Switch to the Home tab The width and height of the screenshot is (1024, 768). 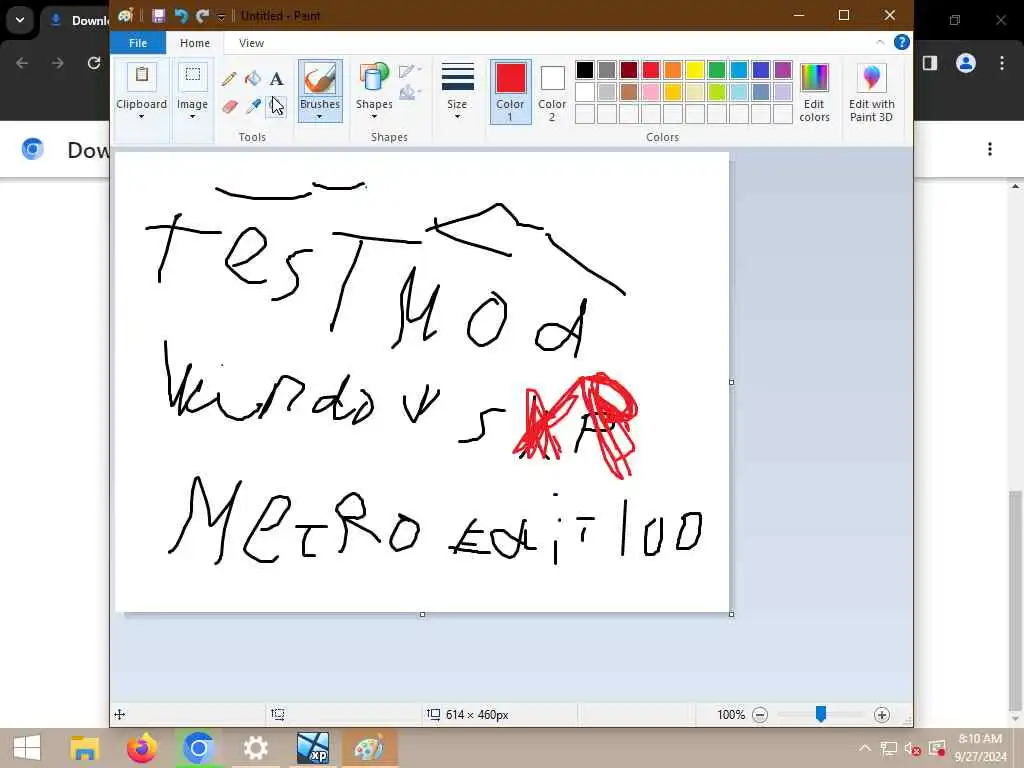coord(195,43)
